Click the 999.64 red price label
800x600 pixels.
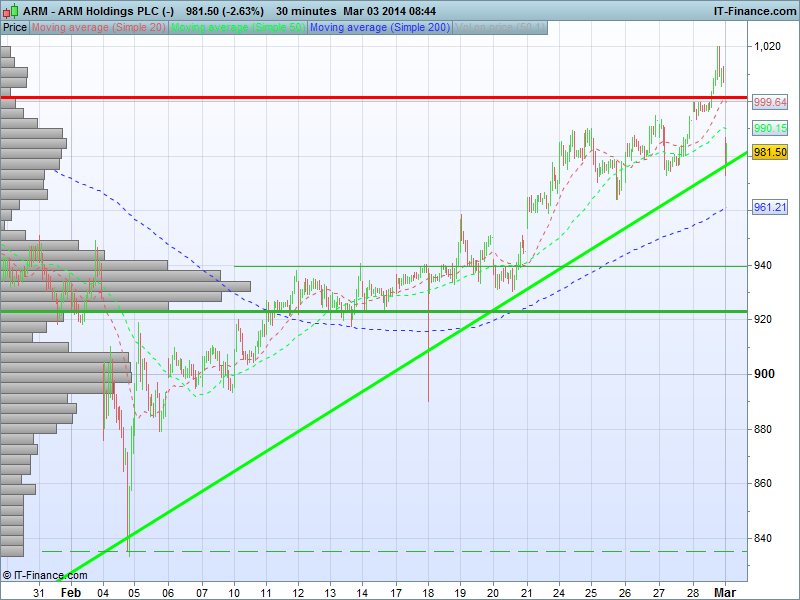point(770,103)
